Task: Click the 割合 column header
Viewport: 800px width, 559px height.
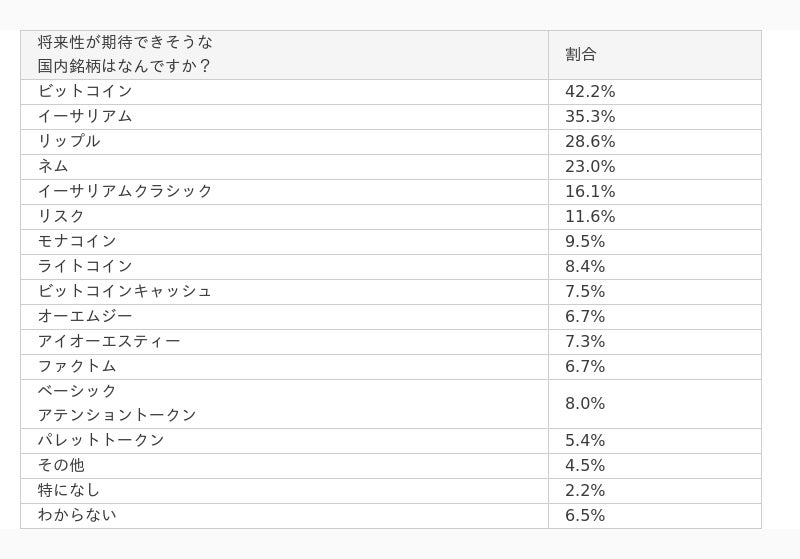Action: (581, 55)
